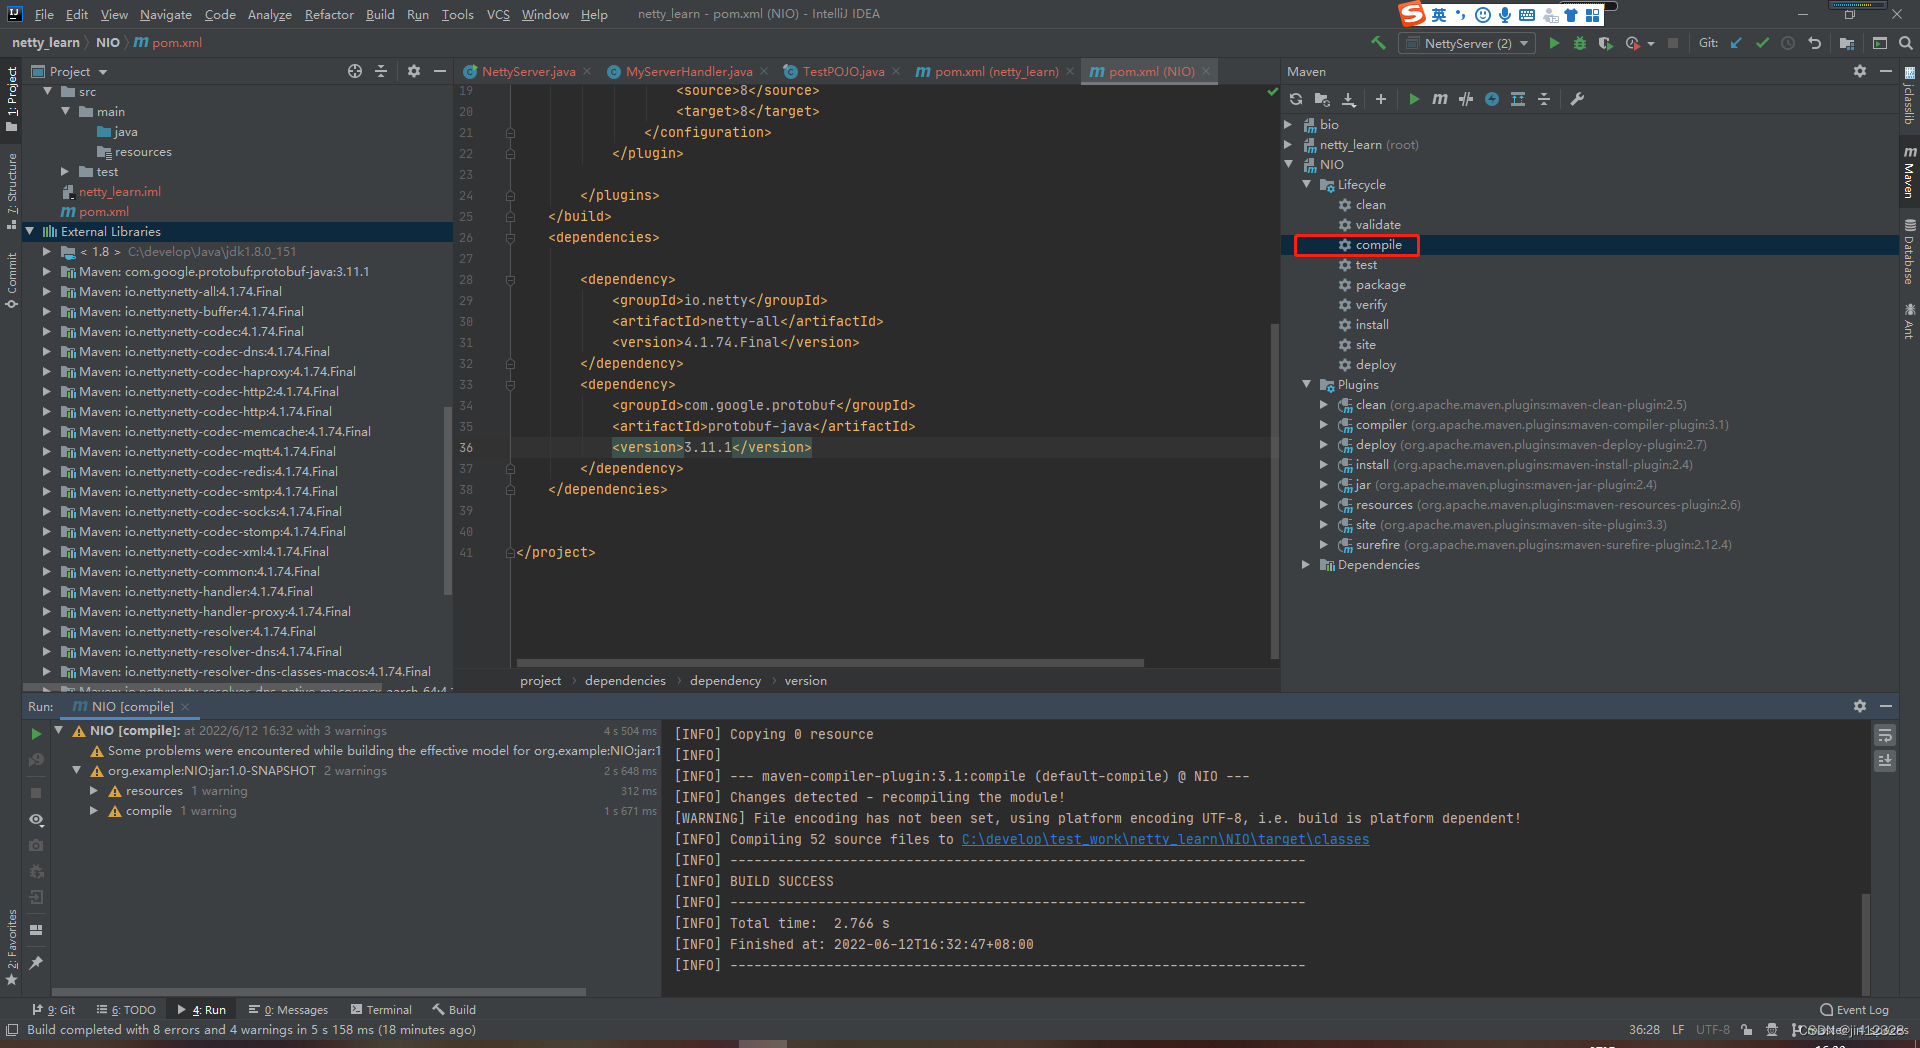Click Run with Coverage icon in toolbar

pos(1606,43)
